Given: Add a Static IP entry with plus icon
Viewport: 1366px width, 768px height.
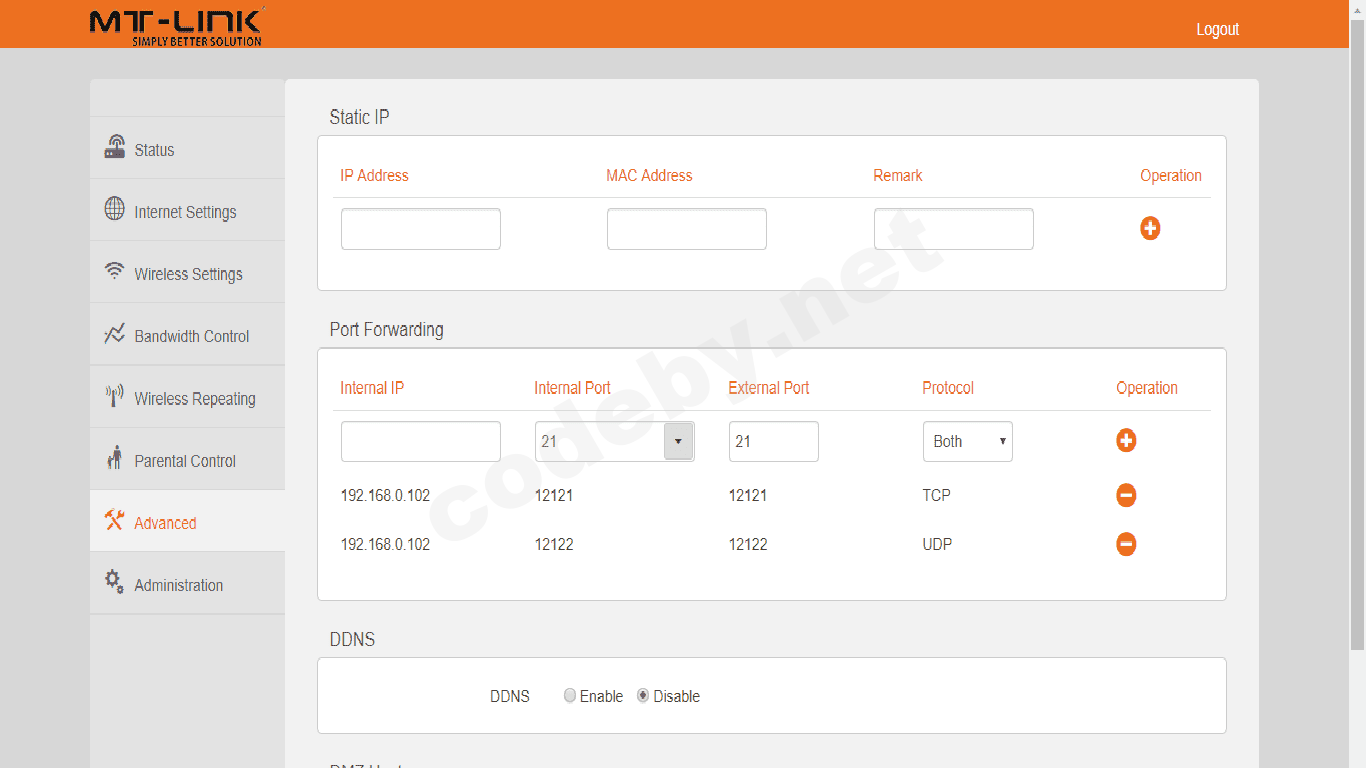Looking at the screenshot, I should (1150, 228).
